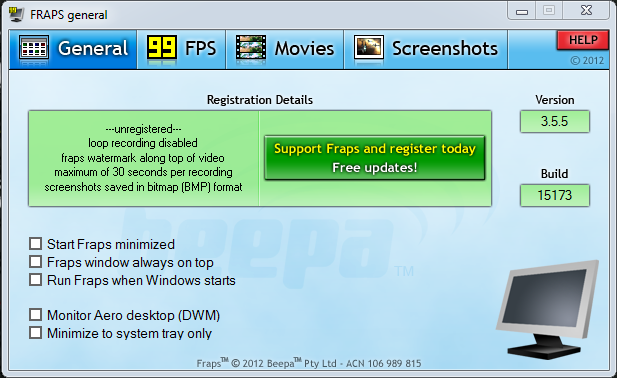Click the Build 15173 field
The height and width of the screenshot is (378, 617).
click(554, 195)
